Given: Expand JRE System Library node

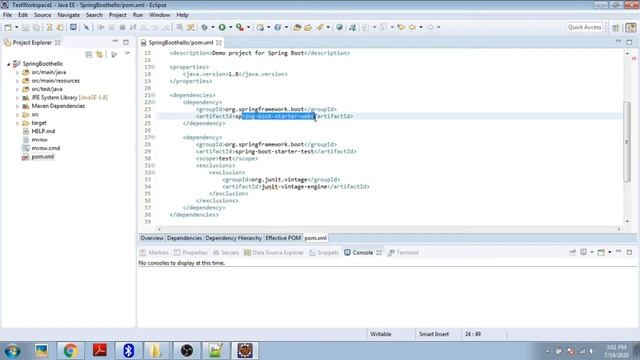Looking at the screenshot, I should point(17,98).
